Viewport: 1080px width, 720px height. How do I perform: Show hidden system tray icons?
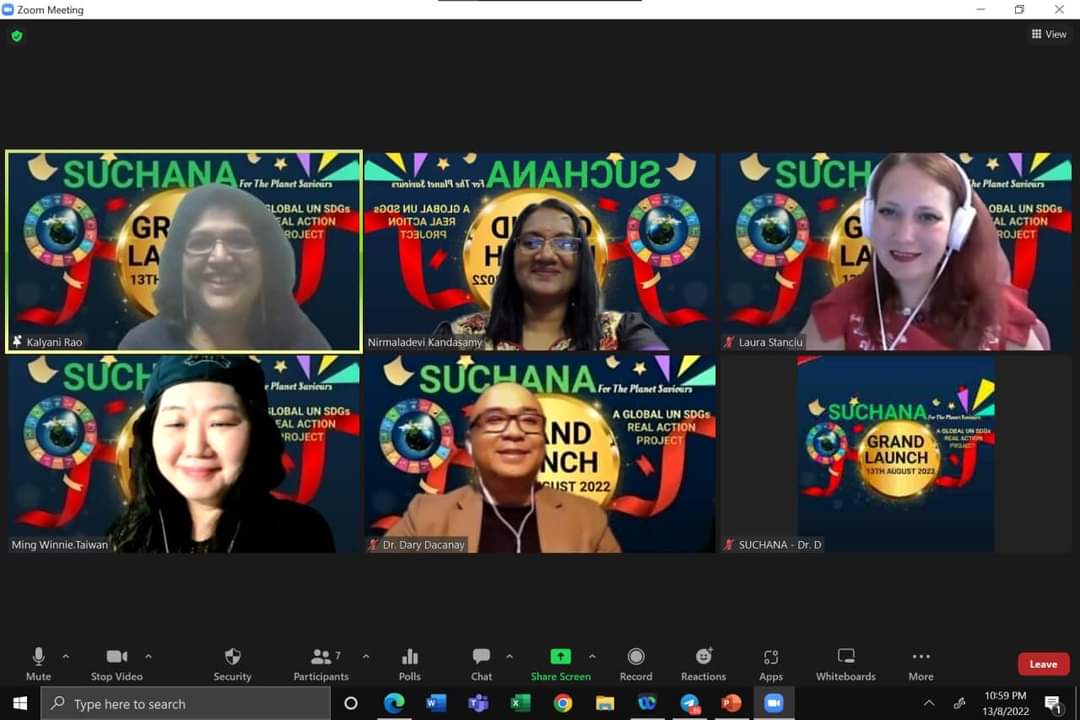point(928,703)
